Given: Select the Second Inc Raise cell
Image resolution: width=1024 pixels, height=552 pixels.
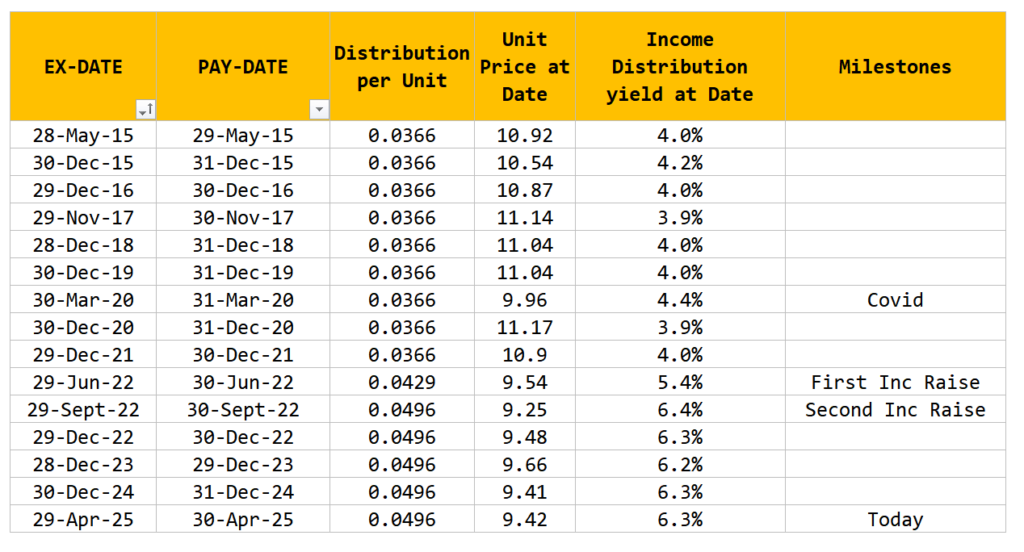Looking at the screenshot, I should [894, 410].
